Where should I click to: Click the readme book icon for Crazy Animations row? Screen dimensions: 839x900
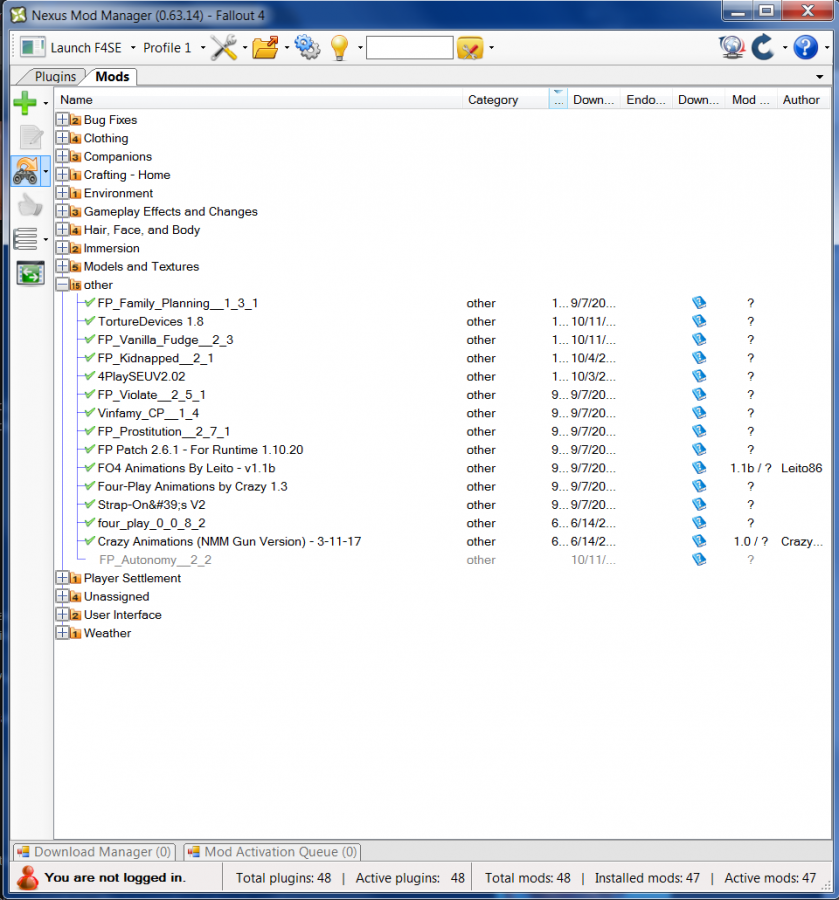pyautogui.click(x=698, y=541)
